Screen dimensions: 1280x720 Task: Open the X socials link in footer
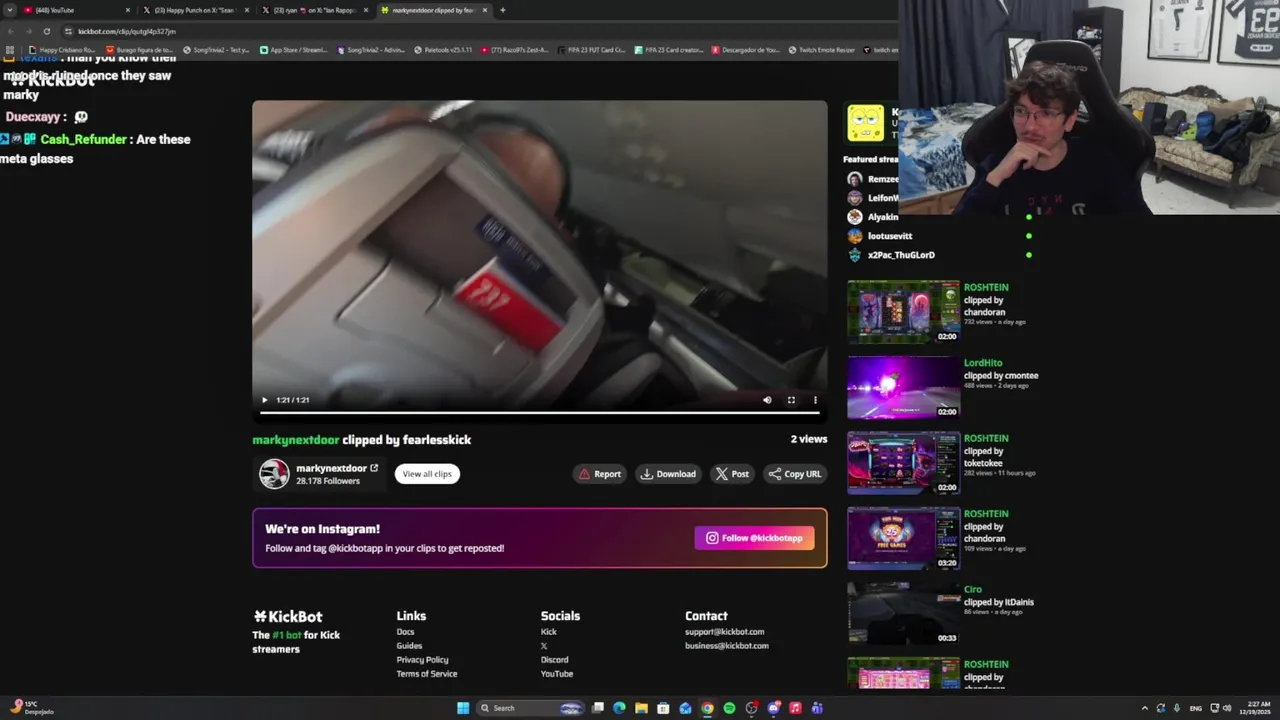544,646
